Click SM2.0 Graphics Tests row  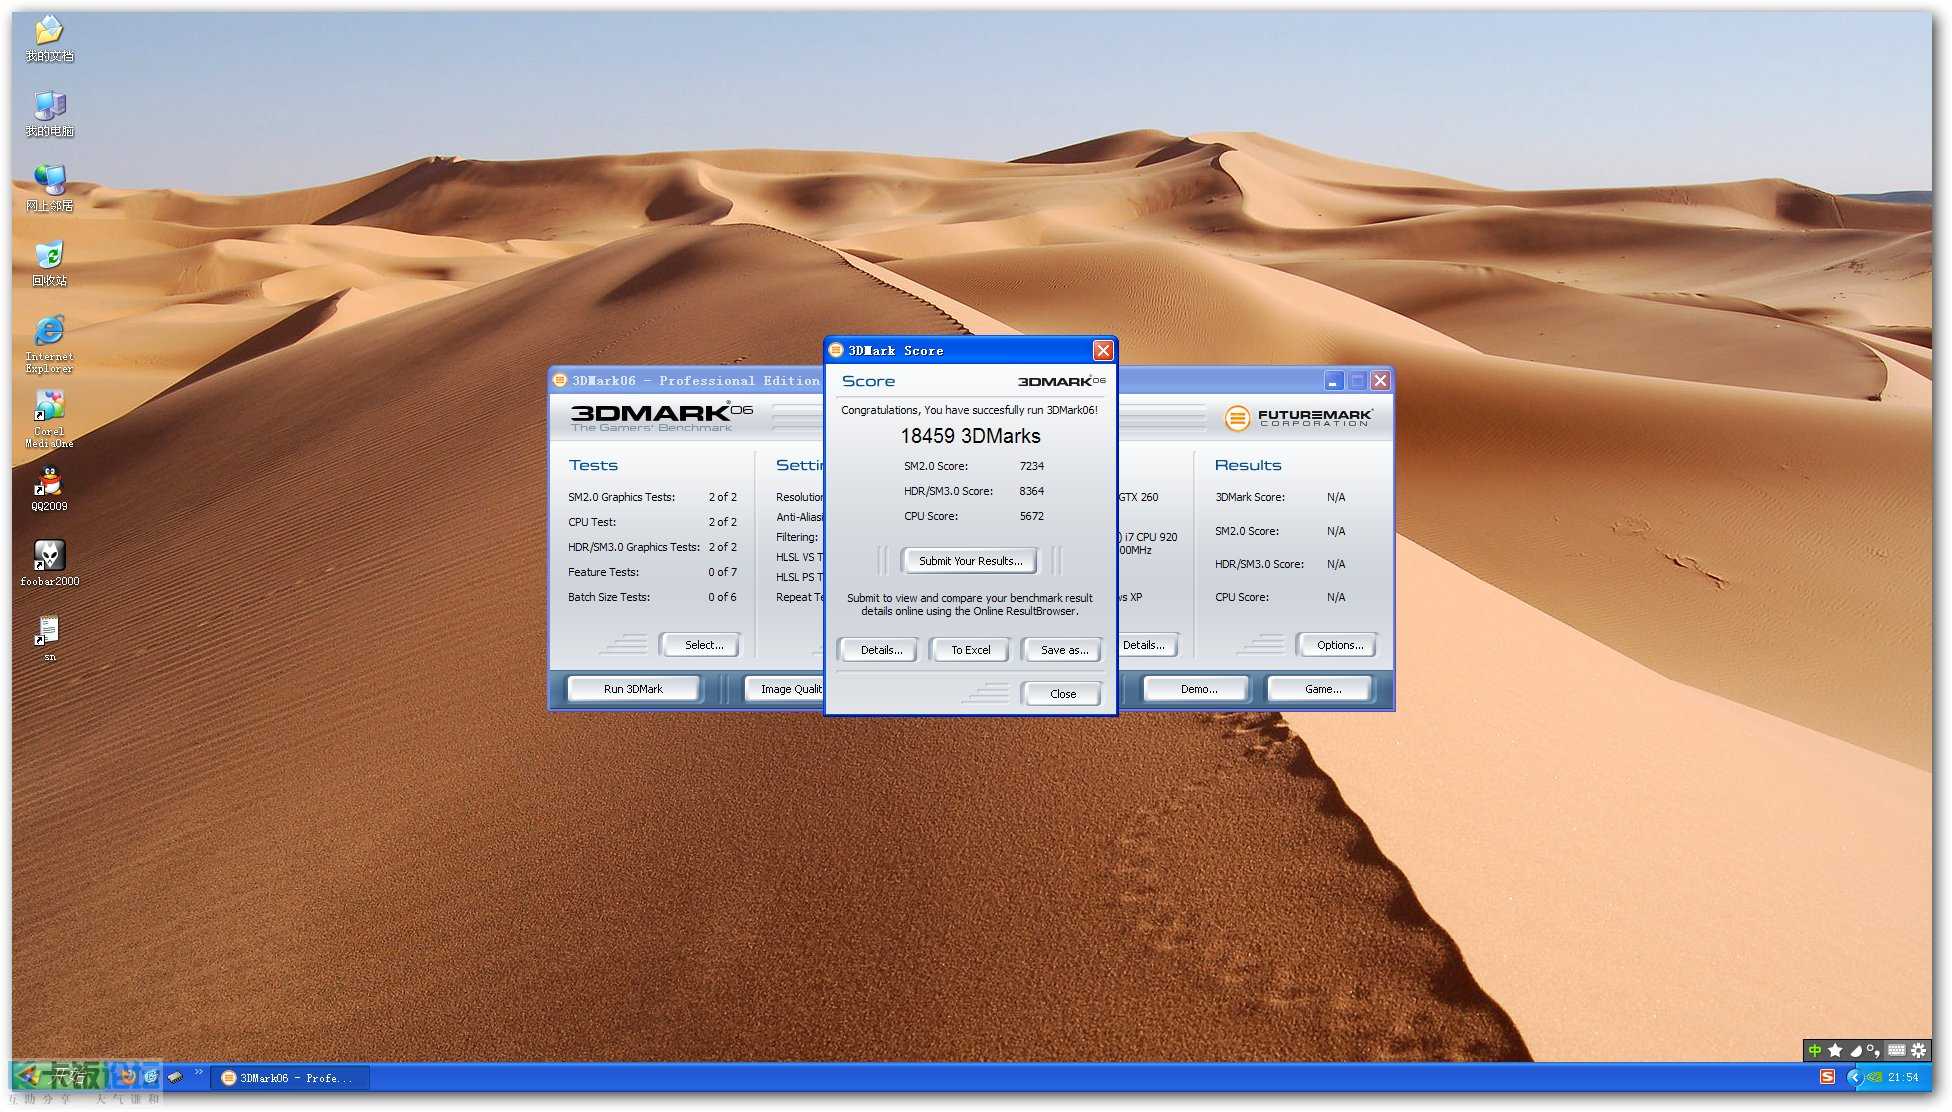click(652, 497)
